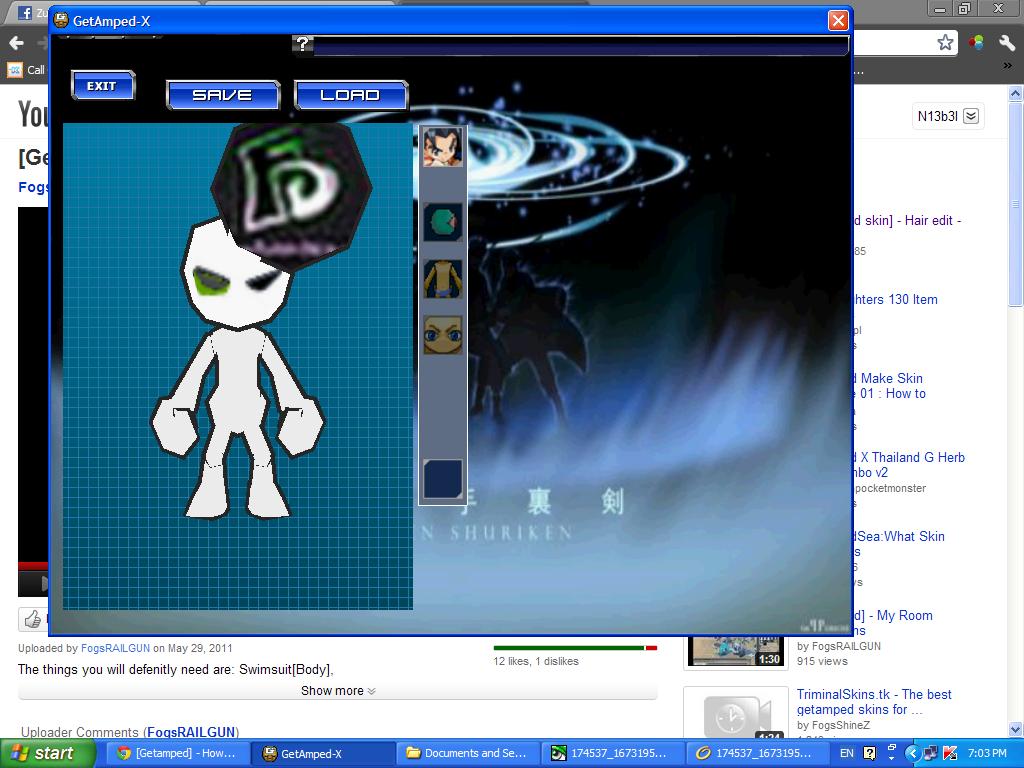Open the 'Sea:What Skin' related video link
The height and width of the screenshot is (768, 1024).
point(900,536)
